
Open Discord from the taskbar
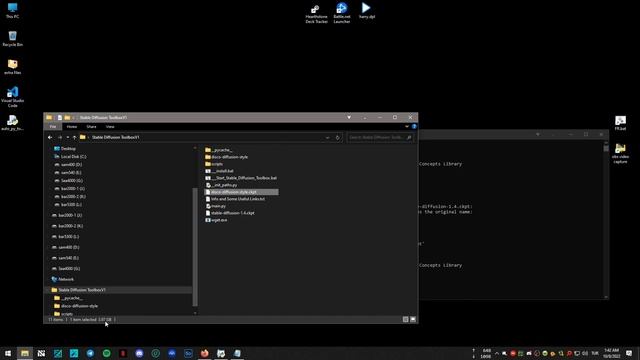tap(139, 353)
